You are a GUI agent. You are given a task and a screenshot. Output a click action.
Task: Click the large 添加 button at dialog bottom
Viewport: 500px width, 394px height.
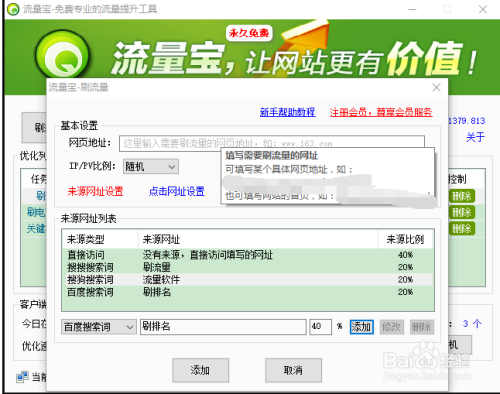point(201,370)
